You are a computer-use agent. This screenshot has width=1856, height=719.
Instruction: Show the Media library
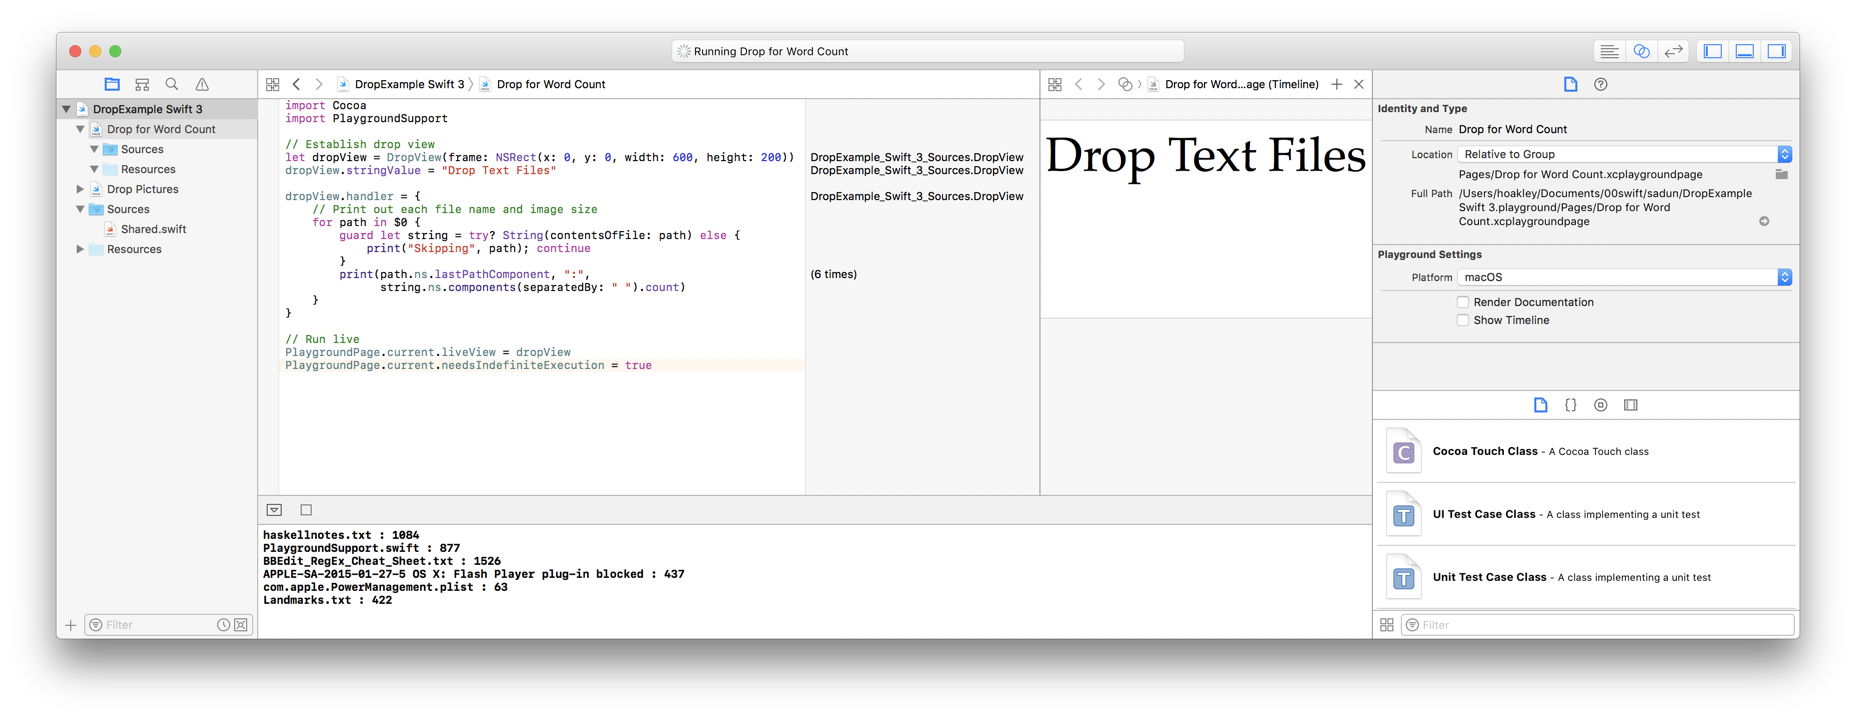pyautogui.click(x=1631, y=405)
